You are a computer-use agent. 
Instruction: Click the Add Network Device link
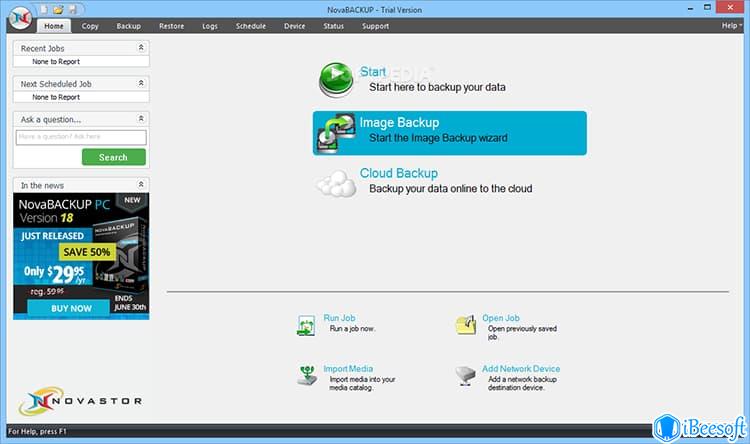tap(521, 368)
